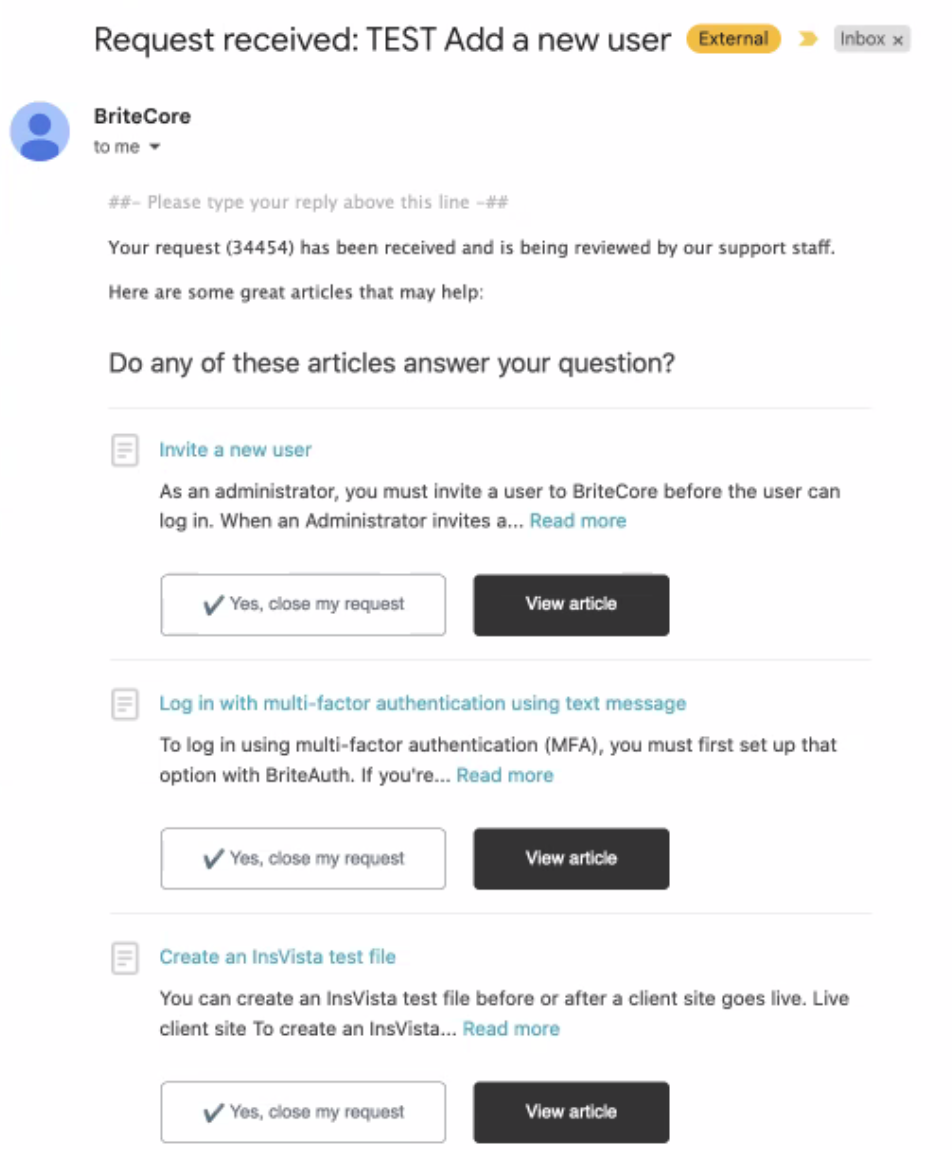Screen dimensions: 952x1150
Task: Click Read more in the MFA article summary
Action: [505, 775]
